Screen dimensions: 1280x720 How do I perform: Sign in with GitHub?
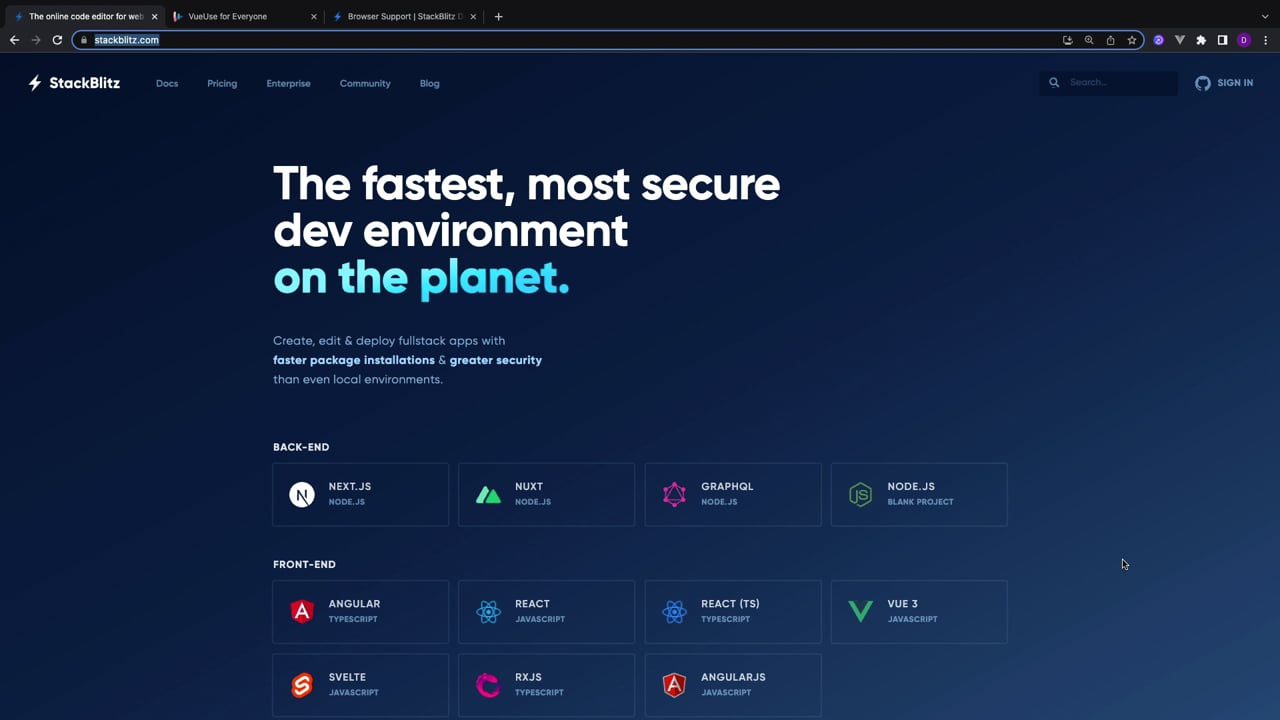point(1224,83)
